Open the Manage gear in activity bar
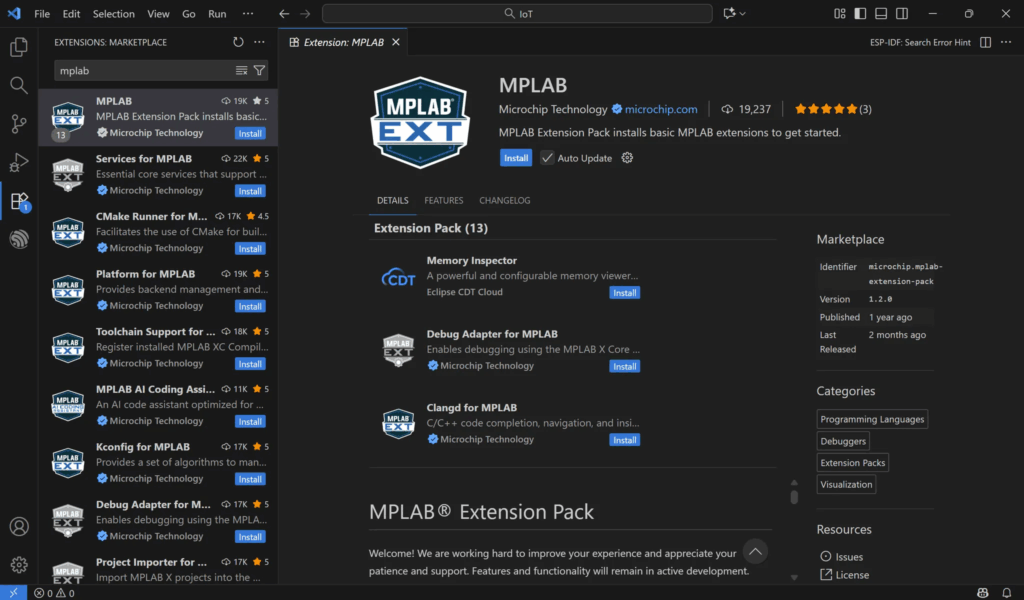1024x600 pixels. click(x=18, y=565)
